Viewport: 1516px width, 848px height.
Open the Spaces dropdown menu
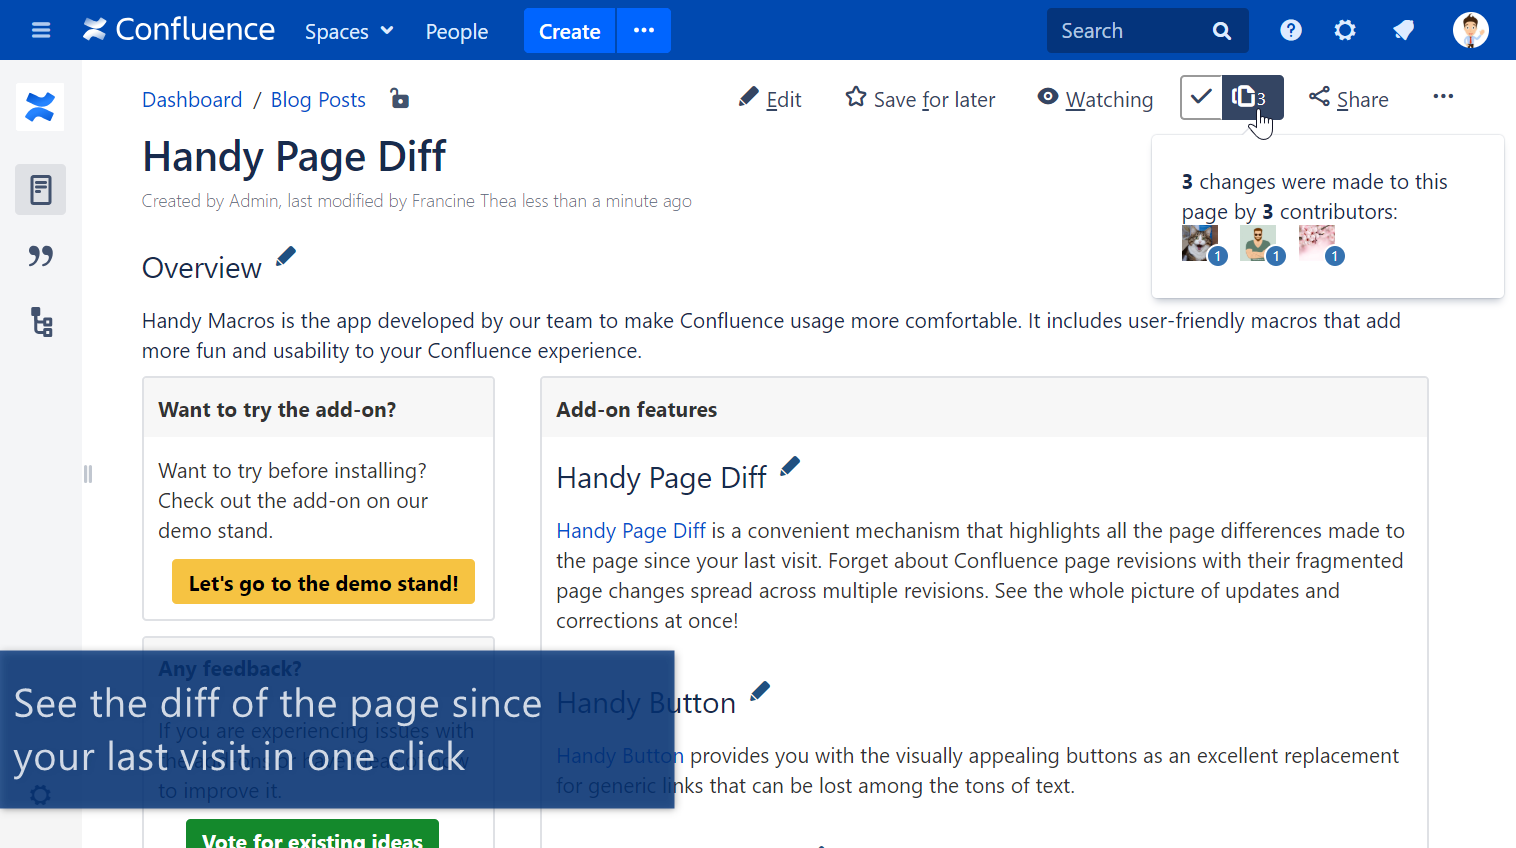(349, 31)
